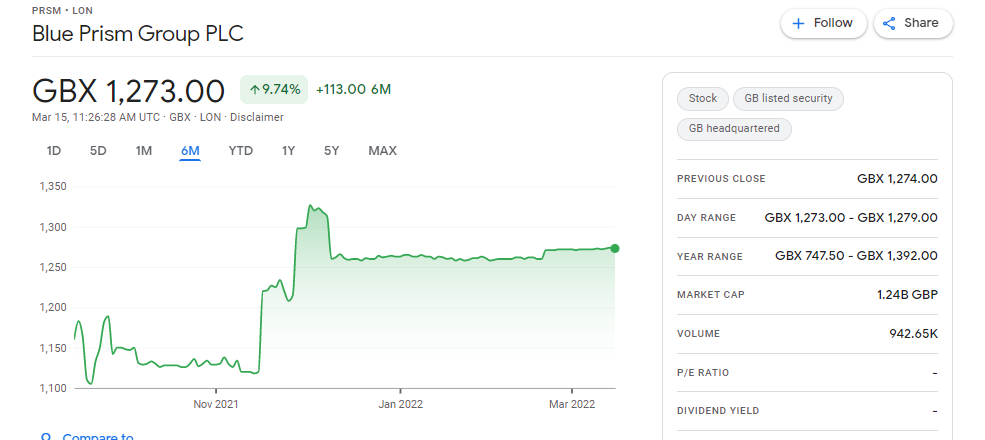Viewport: 985px width, 440px height.
Task: Click the green endpoint dot on chart
Action: click(614, 248)
